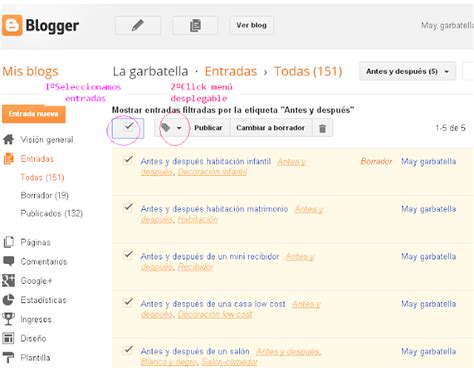This screenshot has height=371, width=474.
Task: Click the Salón-comedor label link
Action: [x=229, y=362]
